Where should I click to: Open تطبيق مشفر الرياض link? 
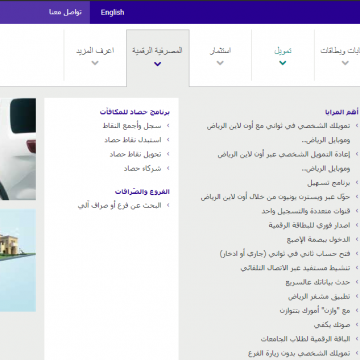click(319, 296)
